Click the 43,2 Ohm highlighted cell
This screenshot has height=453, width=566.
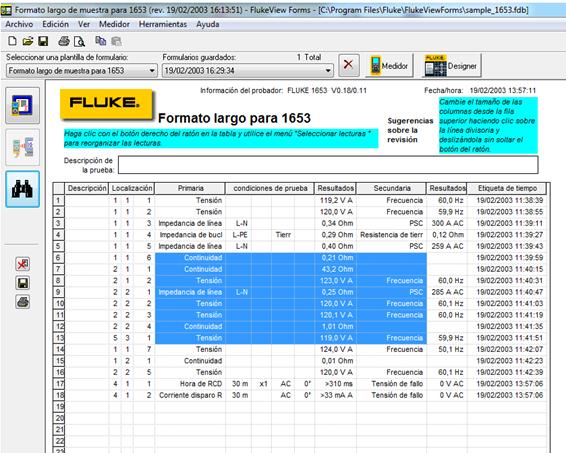tap(336, 269)
